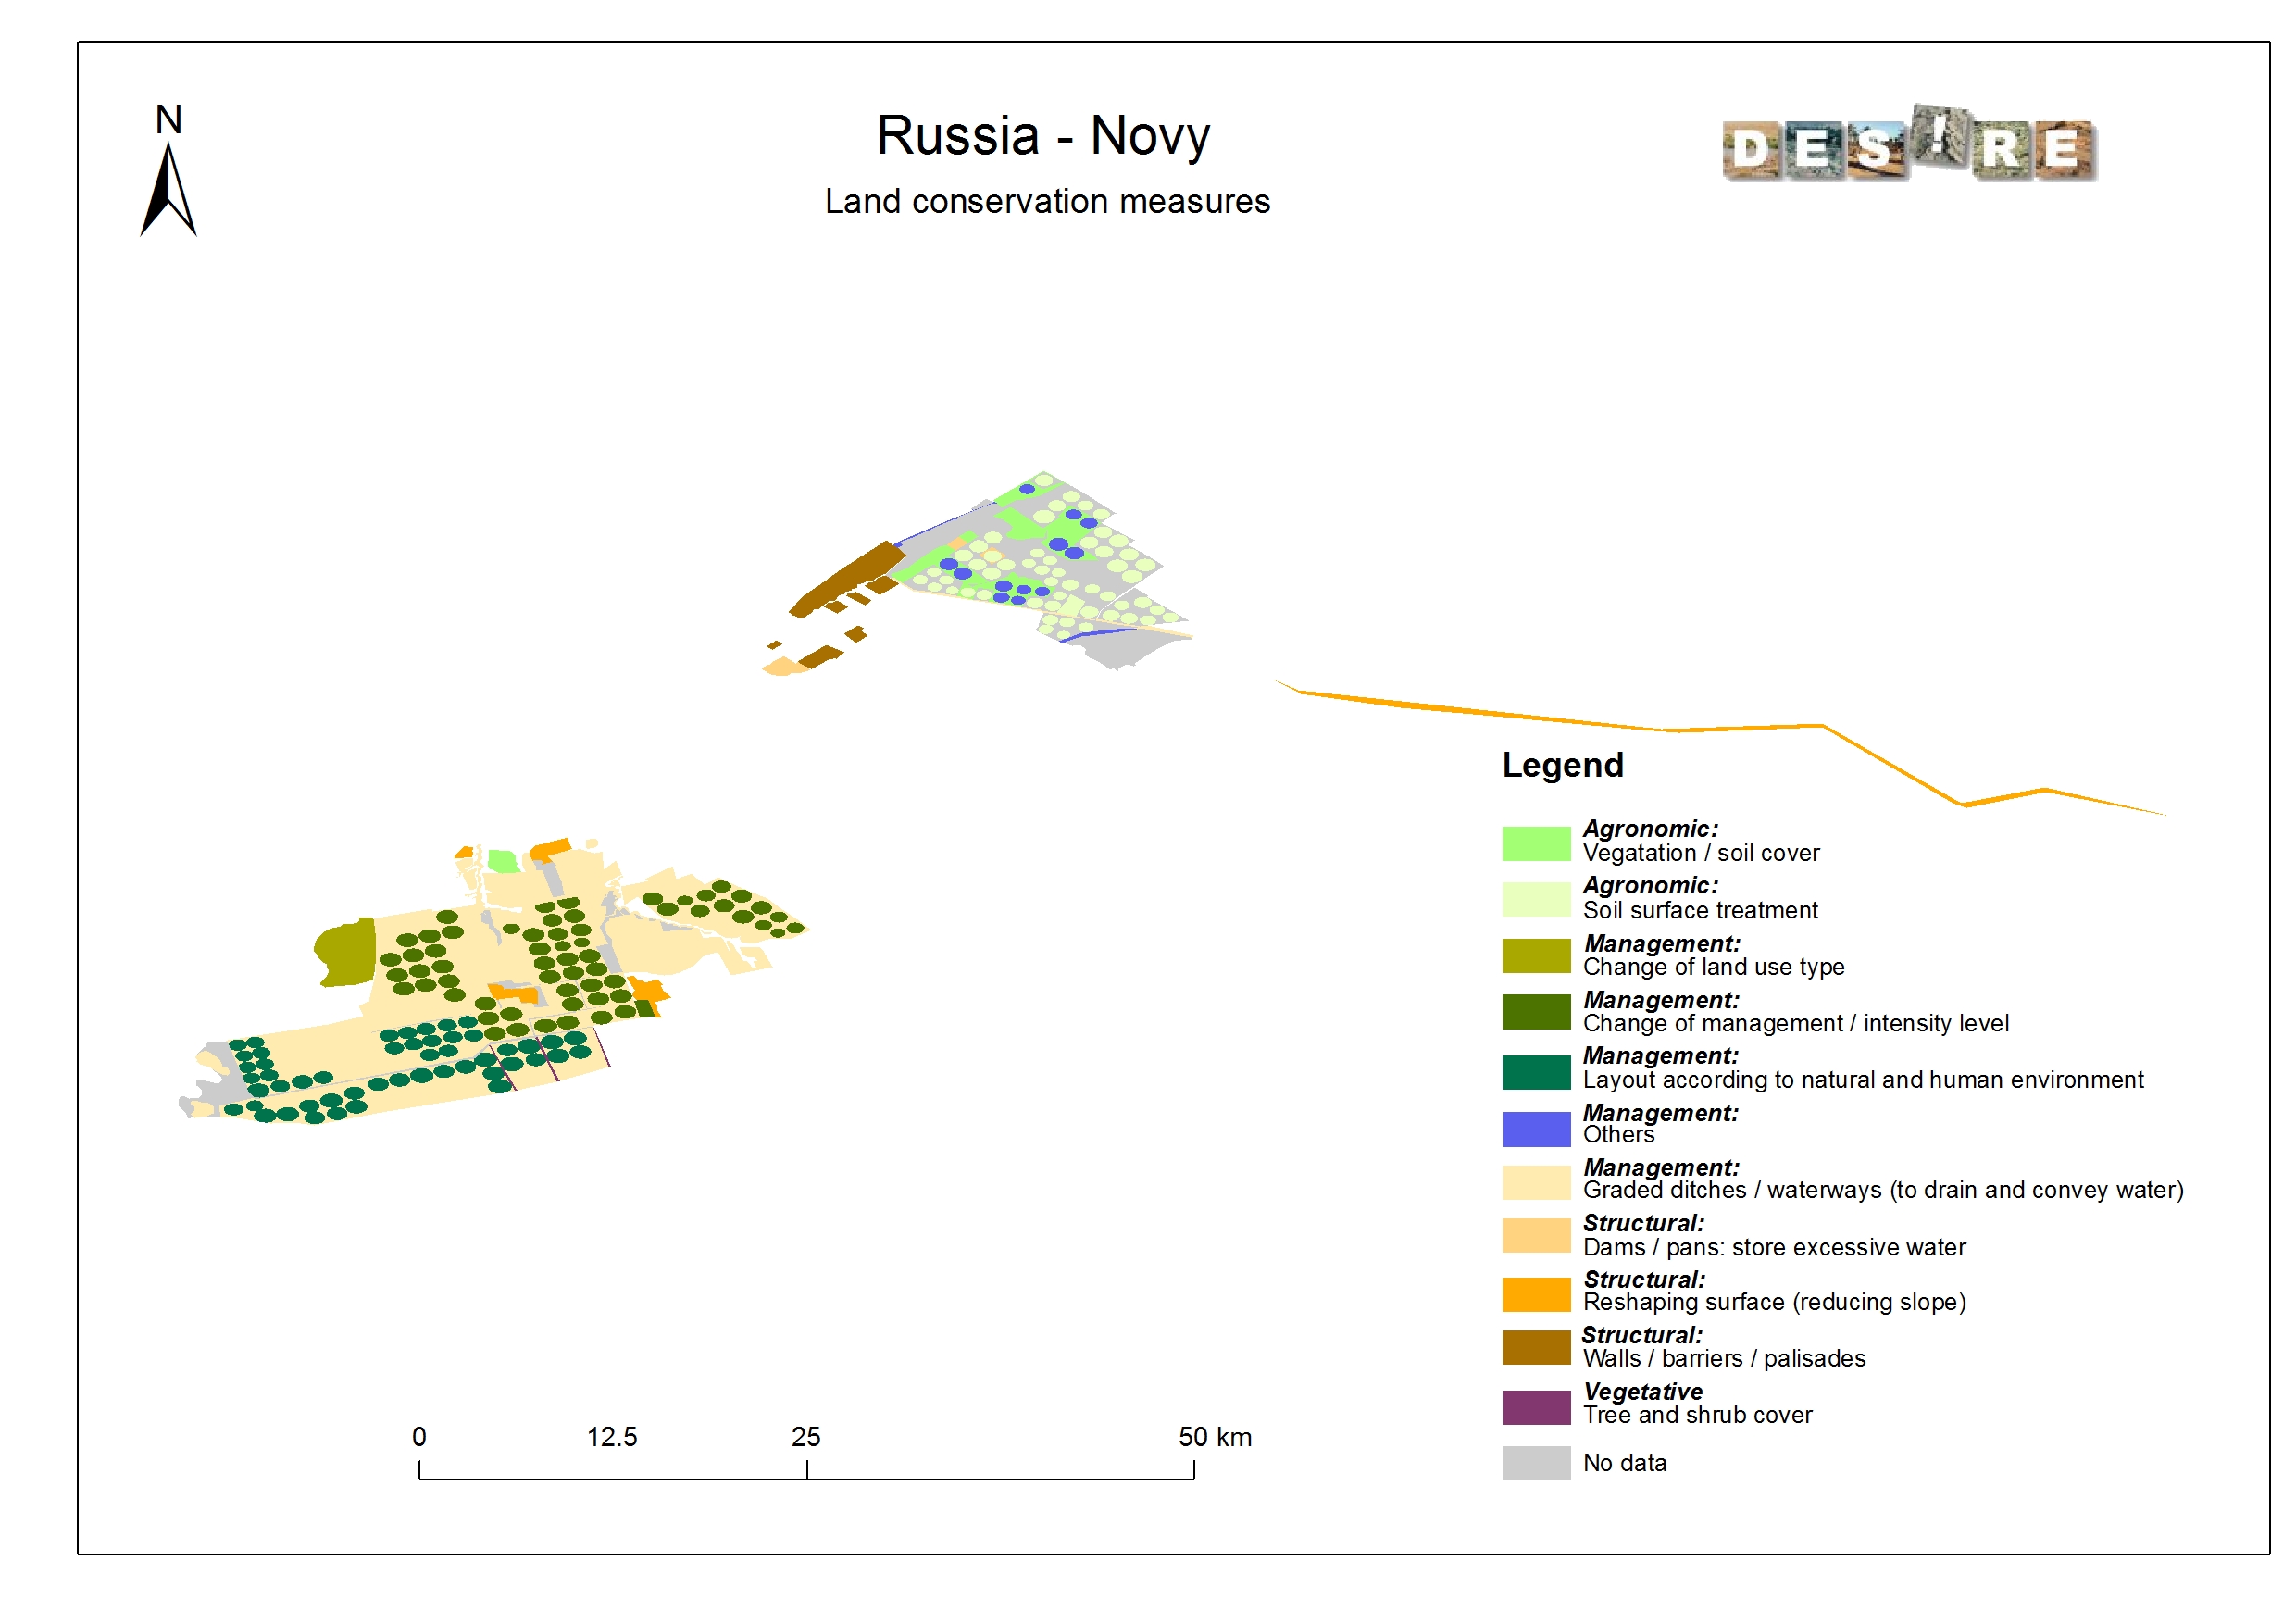This screenshot has width=2296, height=1623.
Task: Click the DESIRE project logo
Action: point(1908,147)
